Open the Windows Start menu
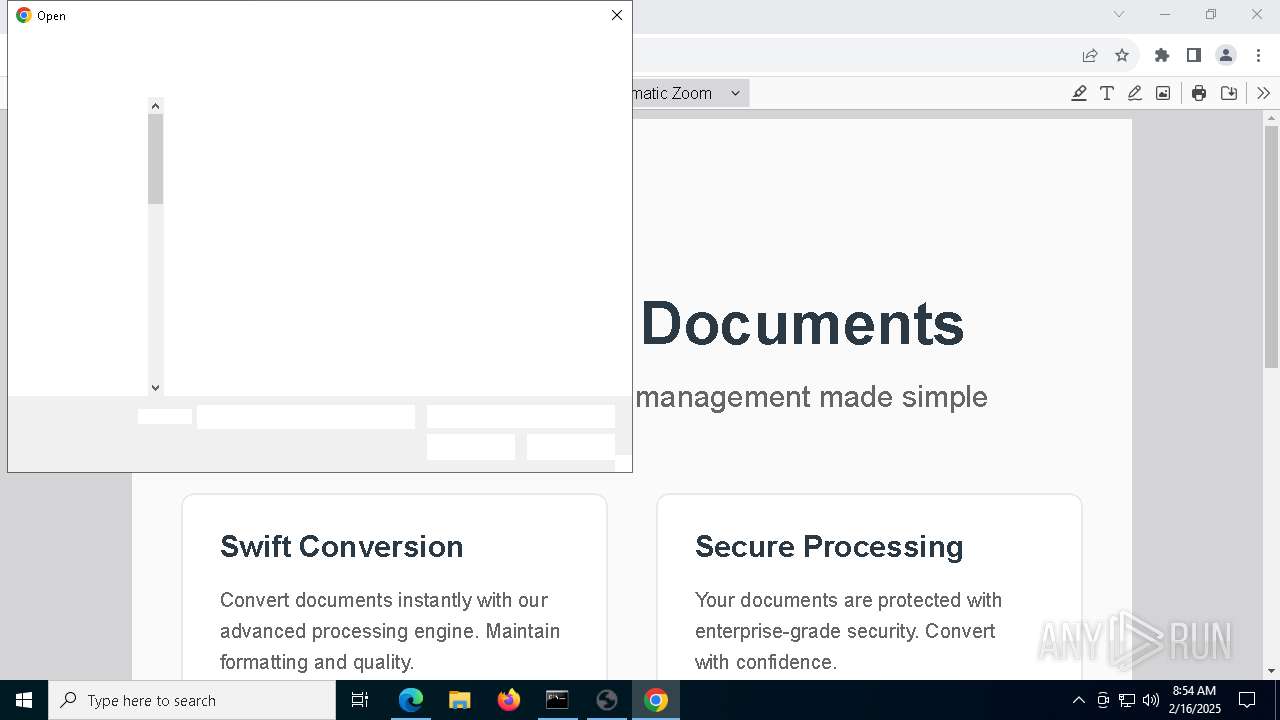Image resolution: width=1280 pixels, height=720 pixels. click(x=24, y=700)
